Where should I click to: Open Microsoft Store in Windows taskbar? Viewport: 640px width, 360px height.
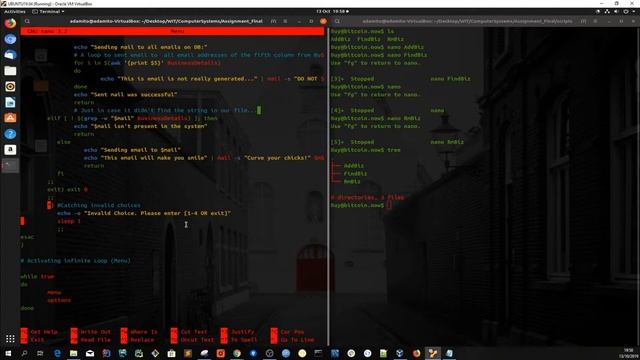(x=171, y=353)
